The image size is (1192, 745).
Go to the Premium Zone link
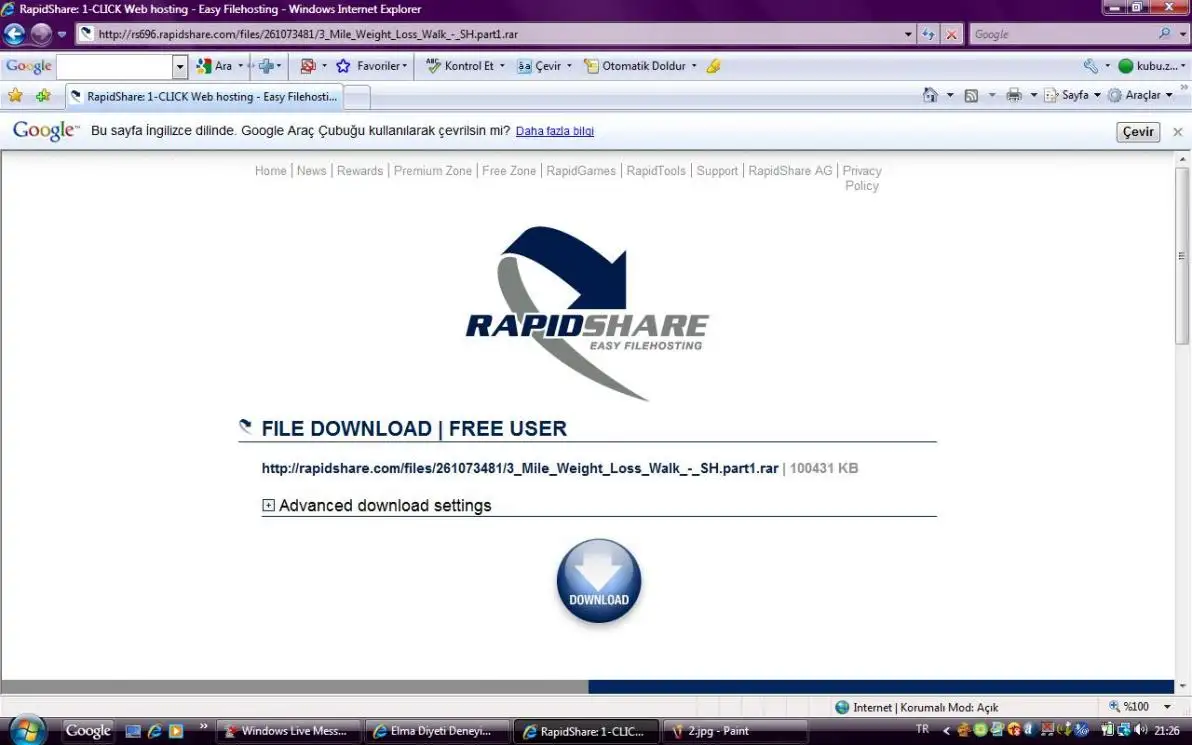[433, 171]
